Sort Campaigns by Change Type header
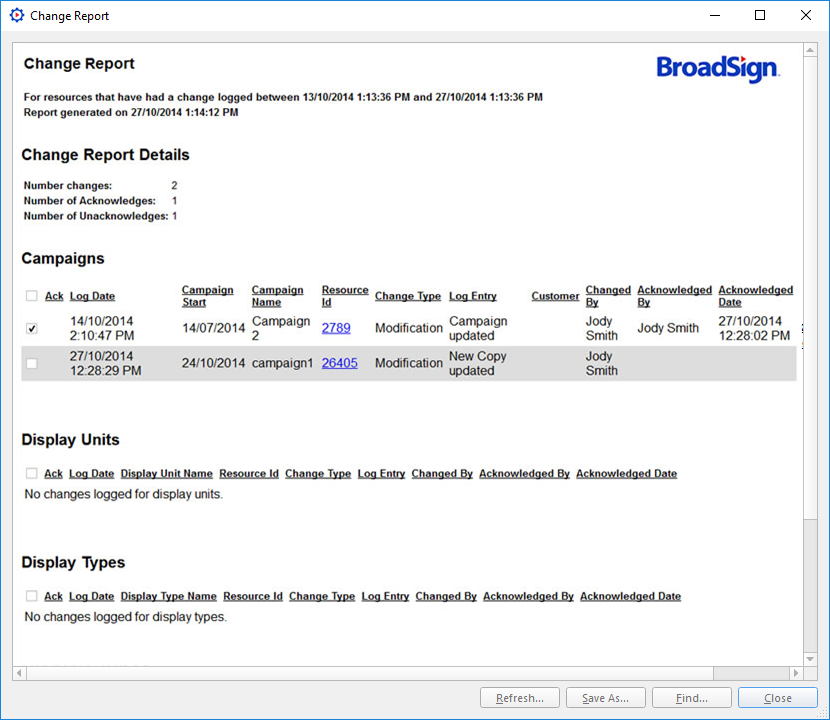The height and width of the screenshot is (720, 830). (x=408, y=296)
